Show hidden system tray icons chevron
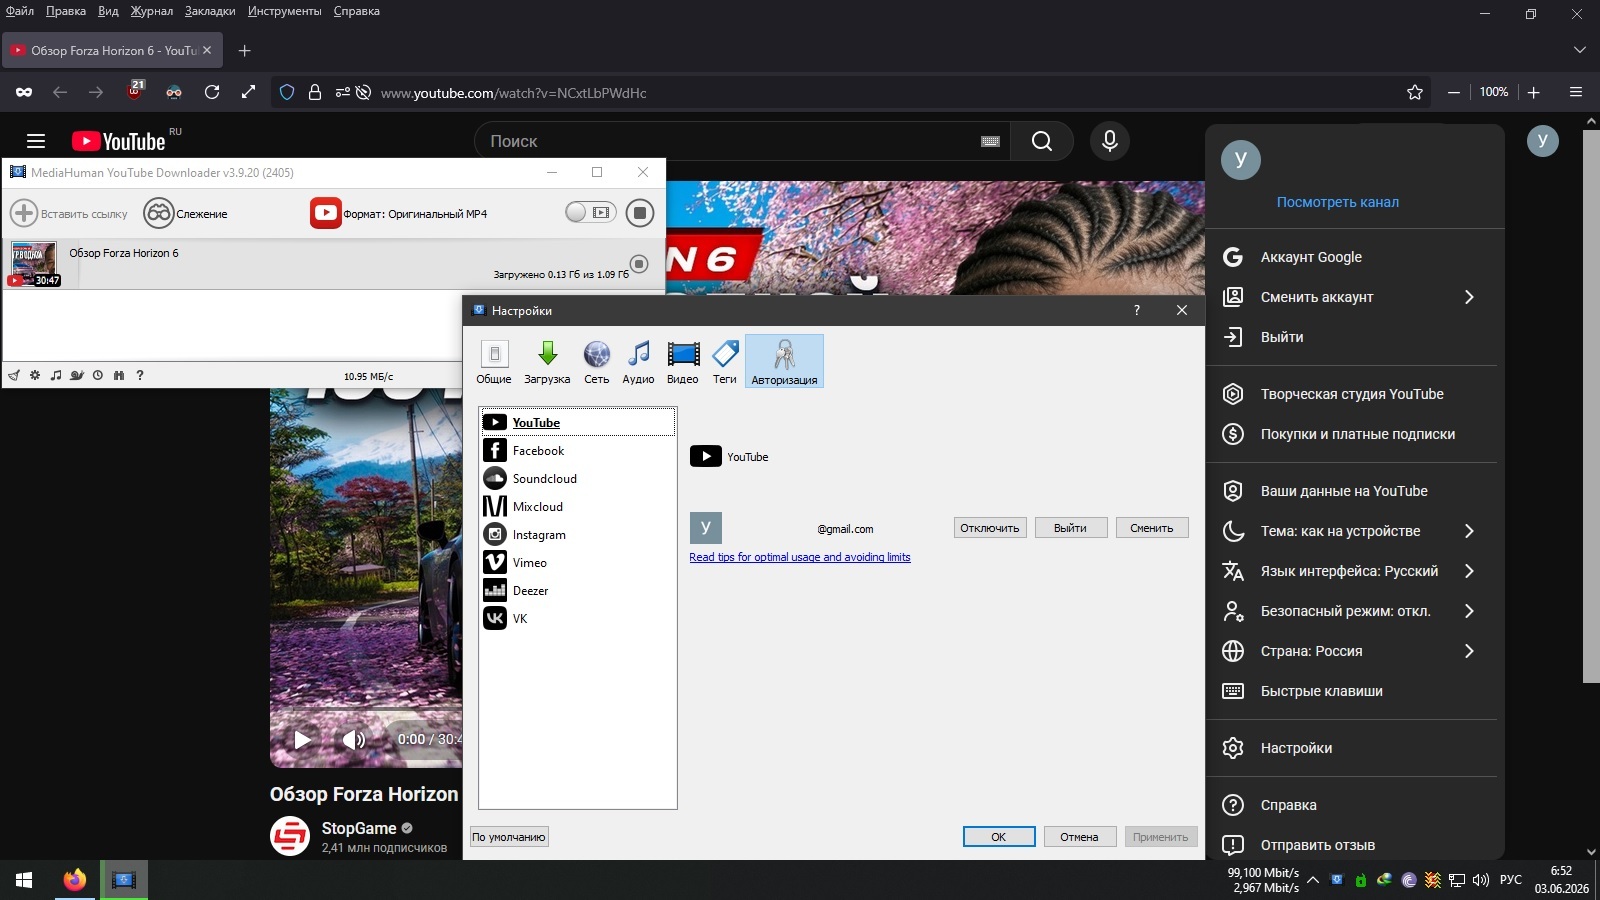 coord(1313,880)
